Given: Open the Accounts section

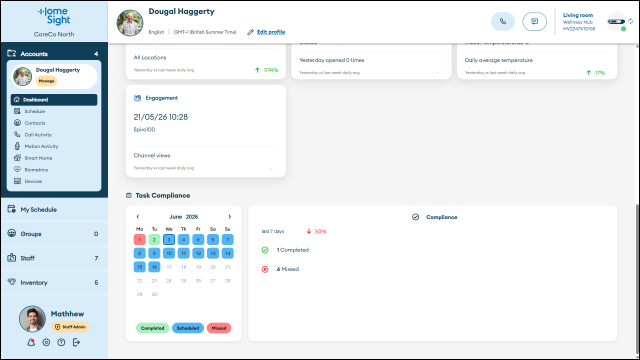Looking at the screenshot, I should pos(54,53).
